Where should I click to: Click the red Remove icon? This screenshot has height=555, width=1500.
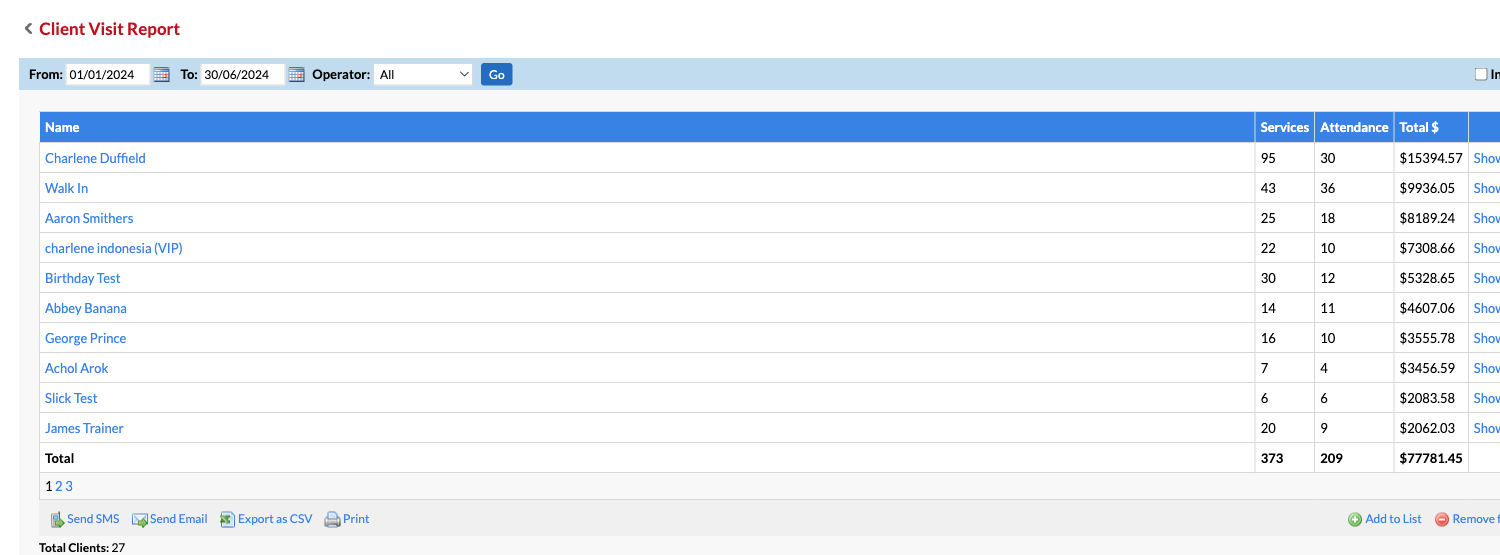tap(1442, 520)
